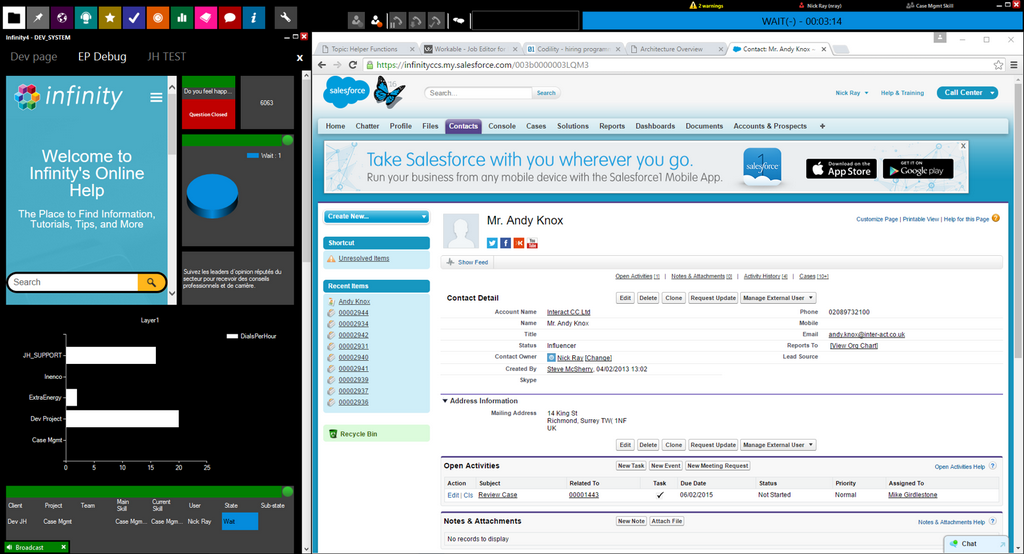The image size is (1024, 554).
Task: Bookmark the page with the star icon
Action: (x=999, y=65)
